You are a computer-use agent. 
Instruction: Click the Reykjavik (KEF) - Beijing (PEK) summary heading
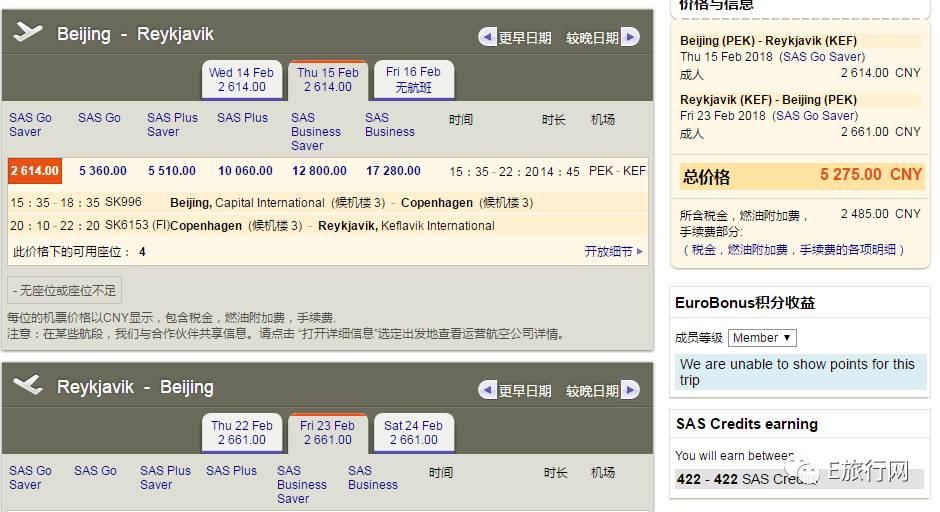768,100
